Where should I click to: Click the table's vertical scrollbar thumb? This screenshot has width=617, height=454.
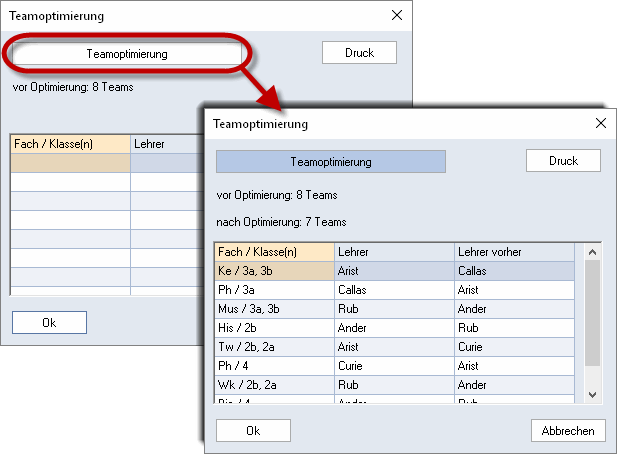tap(592, 313)
